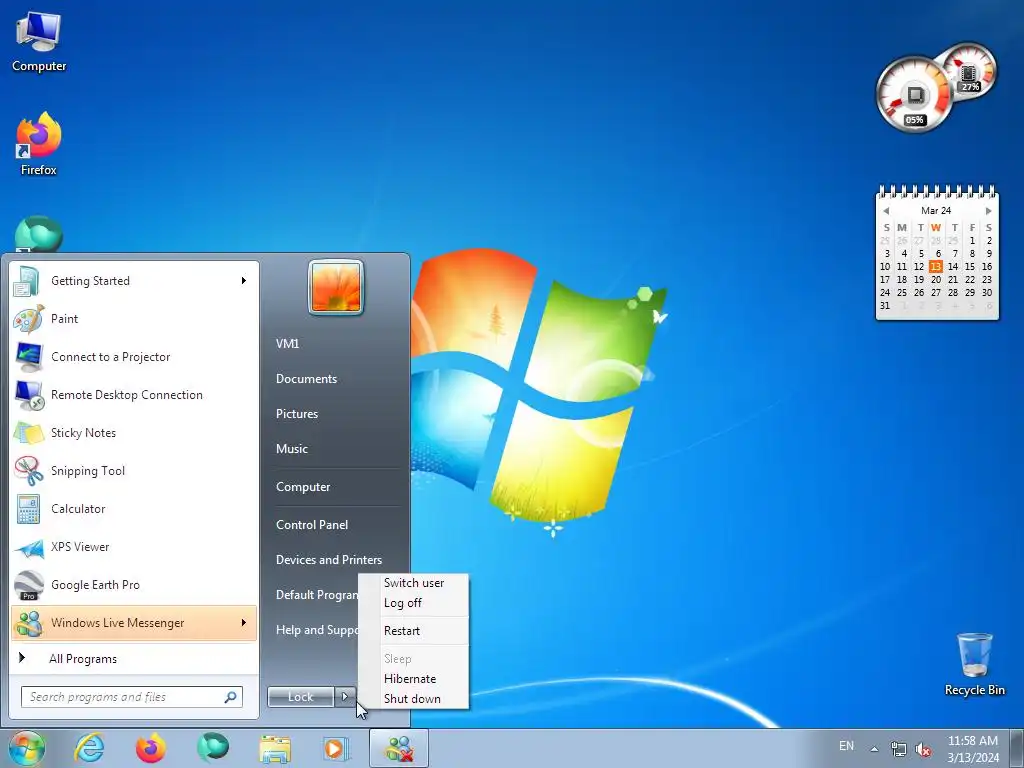Click the clock showing 11:58 AM

pos(972,741)
